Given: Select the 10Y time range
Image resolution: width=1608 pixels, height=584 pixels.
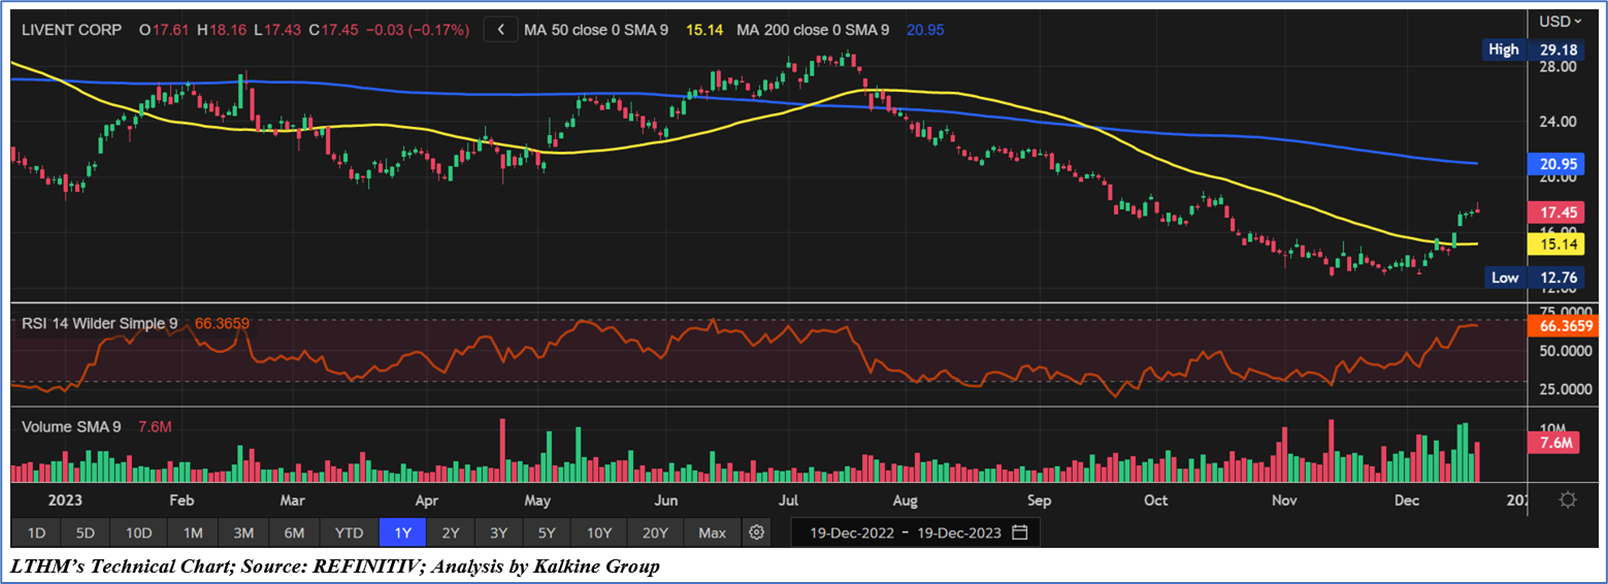Looking at the screenshot, I should pos(599,532).
